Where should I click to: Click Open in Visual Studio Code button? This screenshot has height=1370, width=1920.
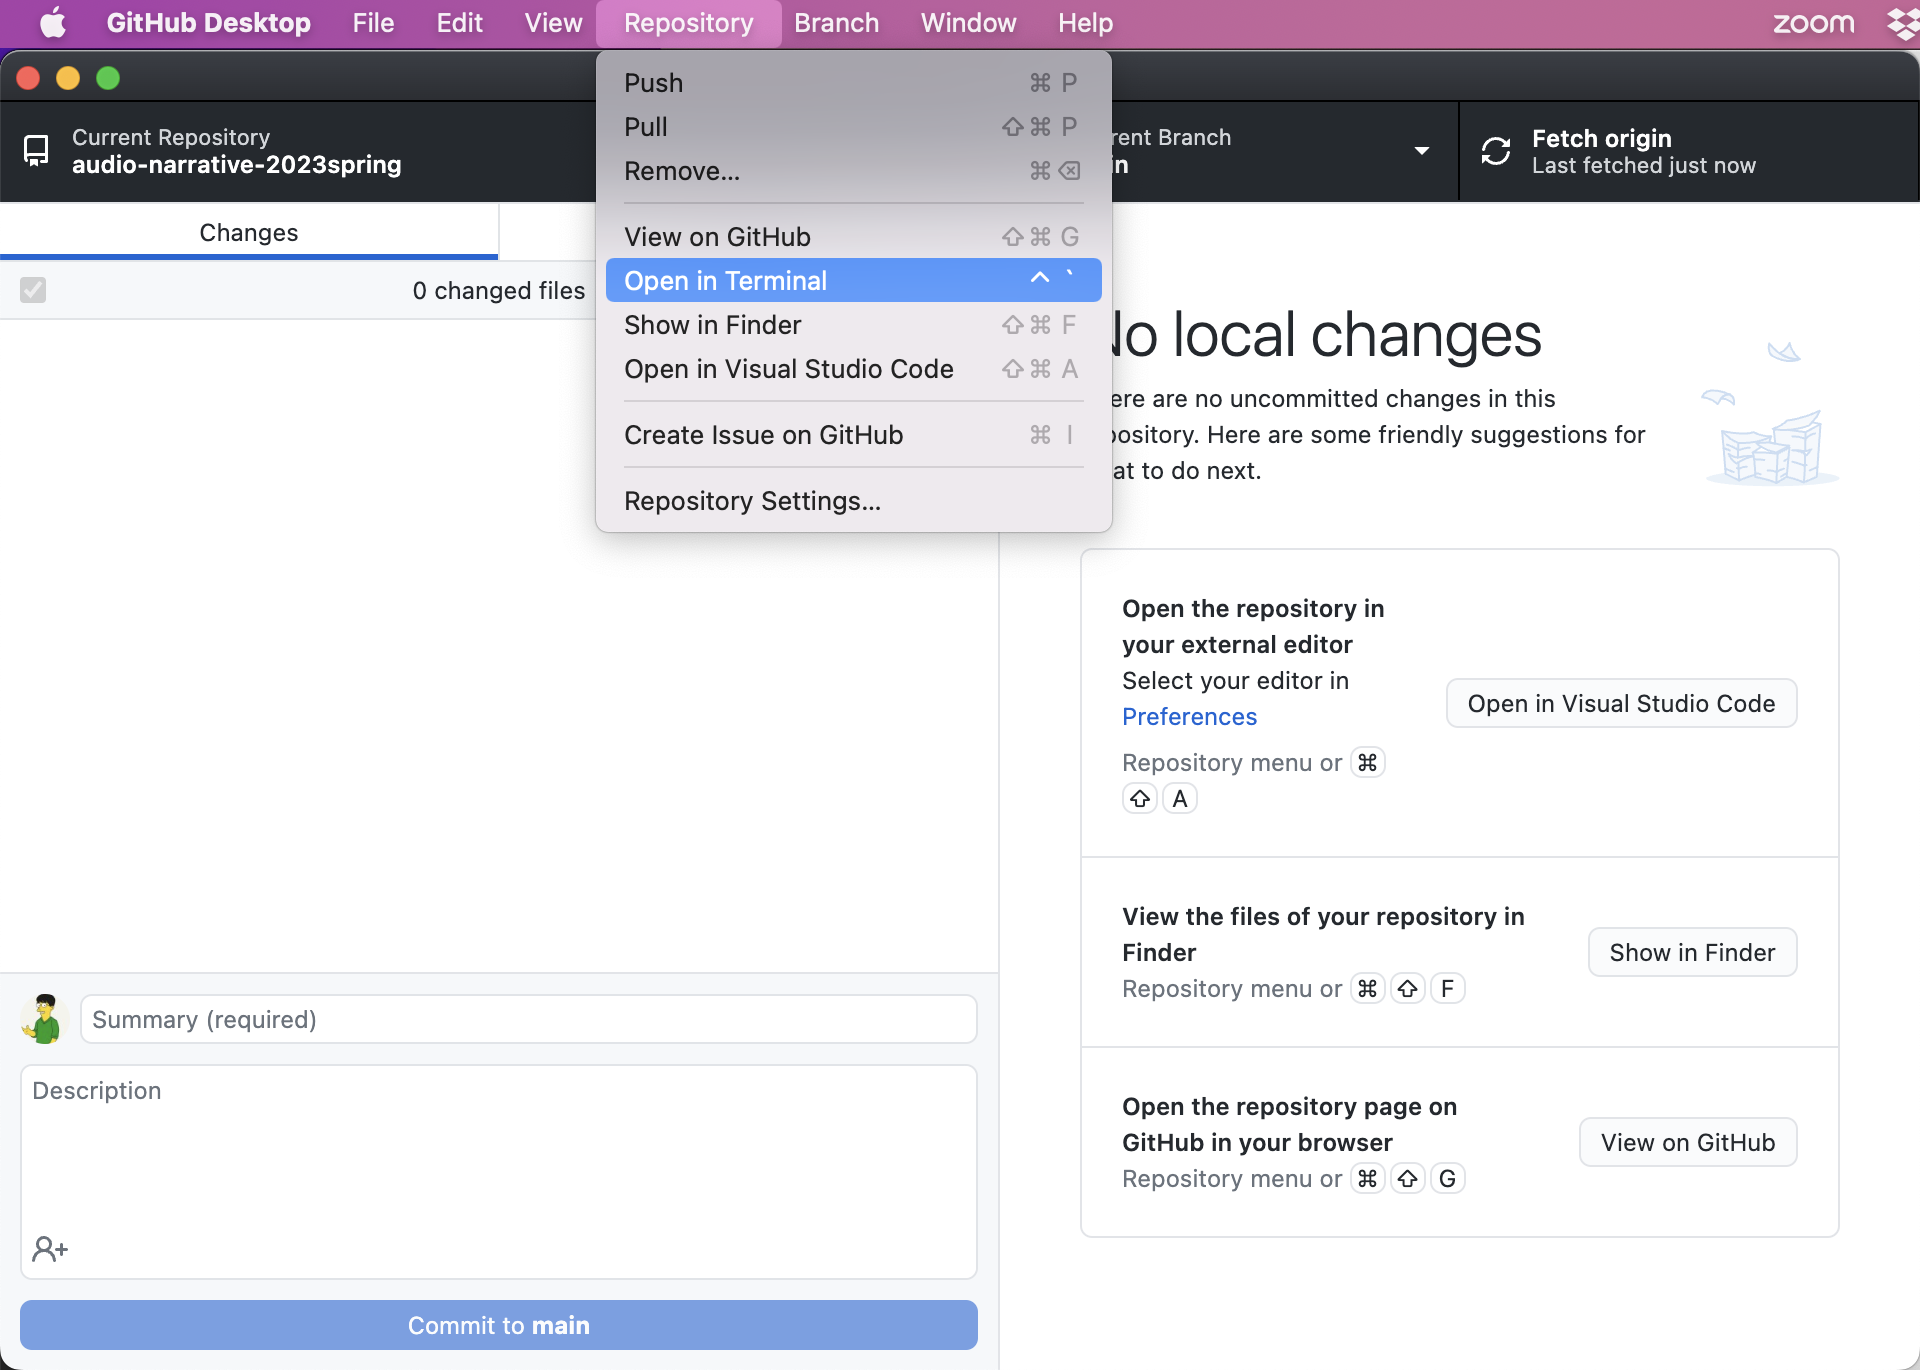point(1621,703)
